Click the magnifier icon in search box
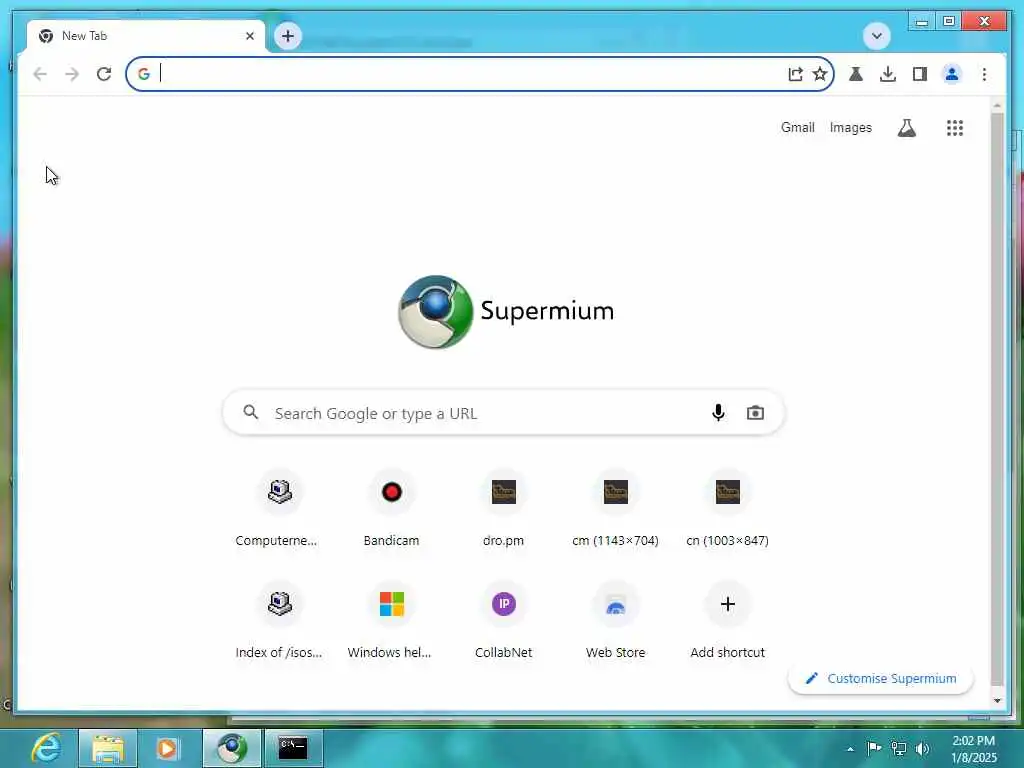 point(251,412)
